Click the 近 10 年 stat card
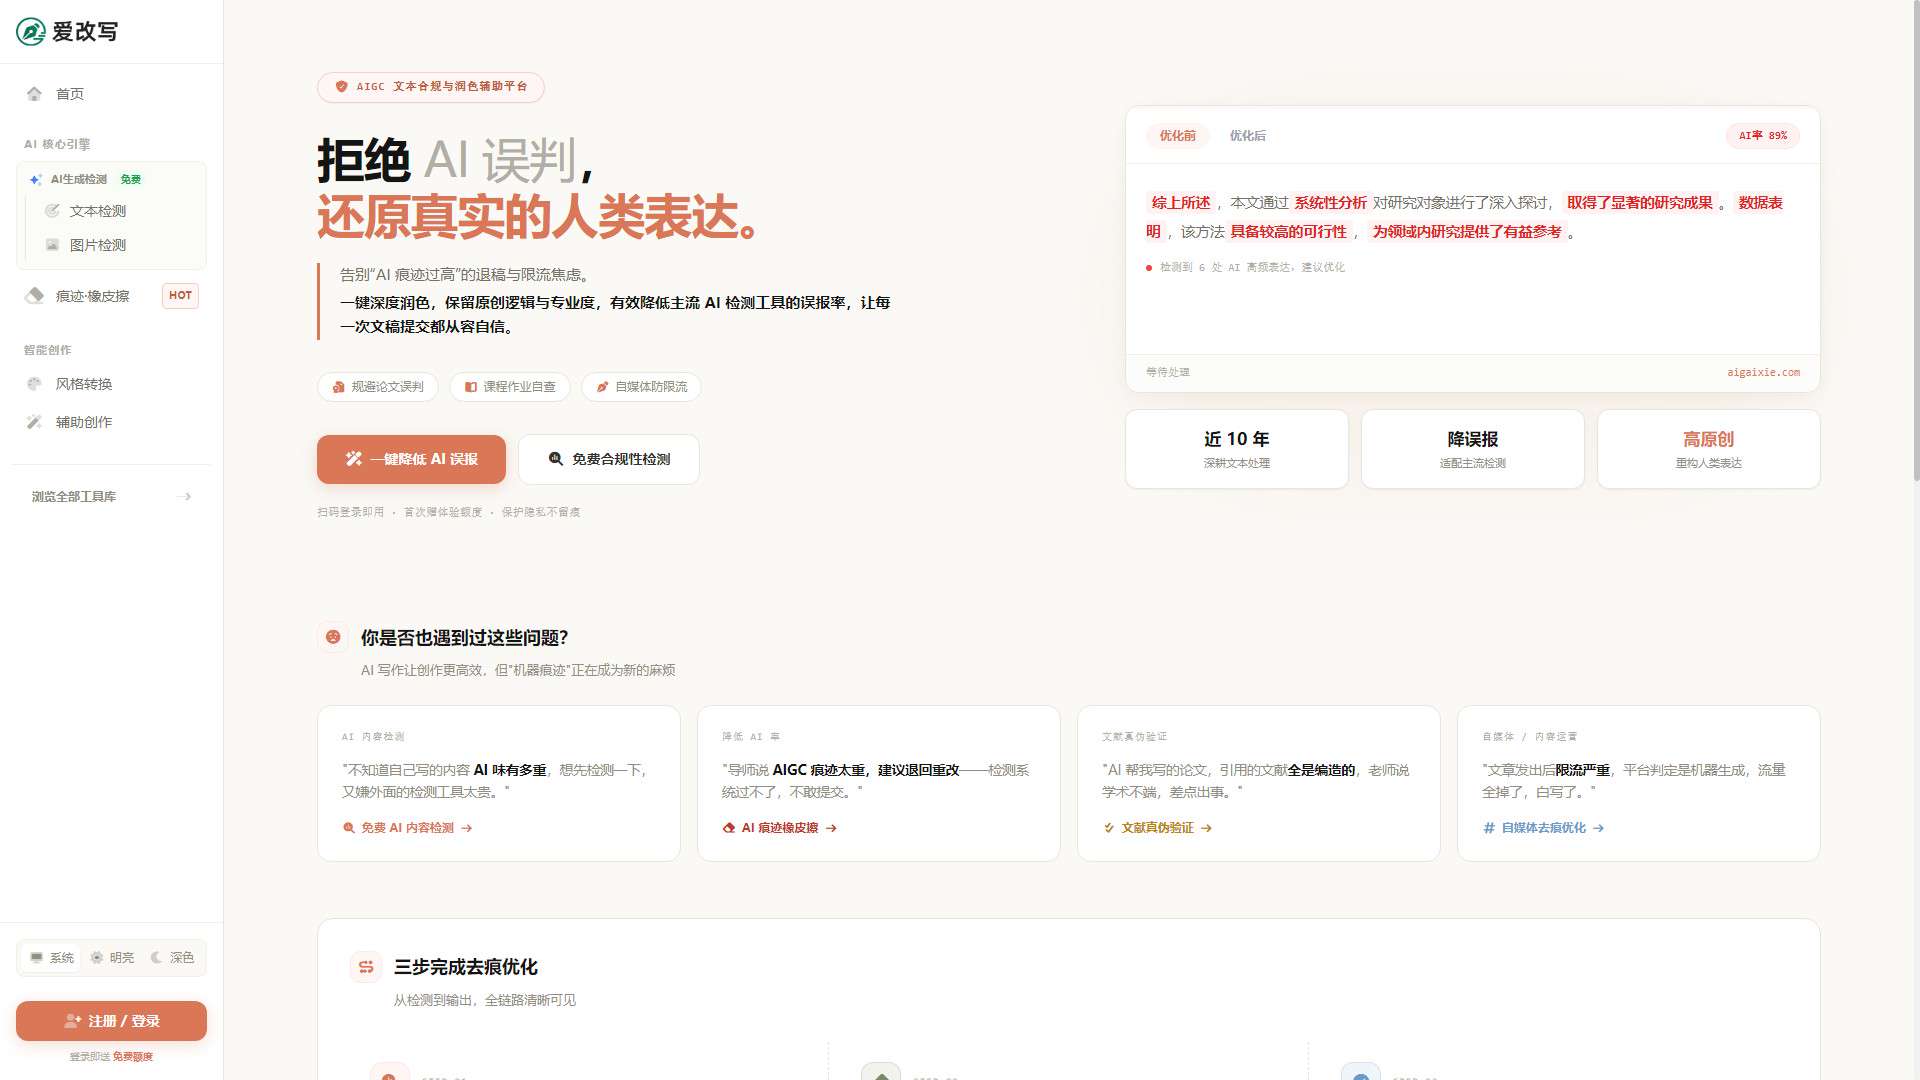This screenshot has width=1920, height=1080. coord(1236,449)
